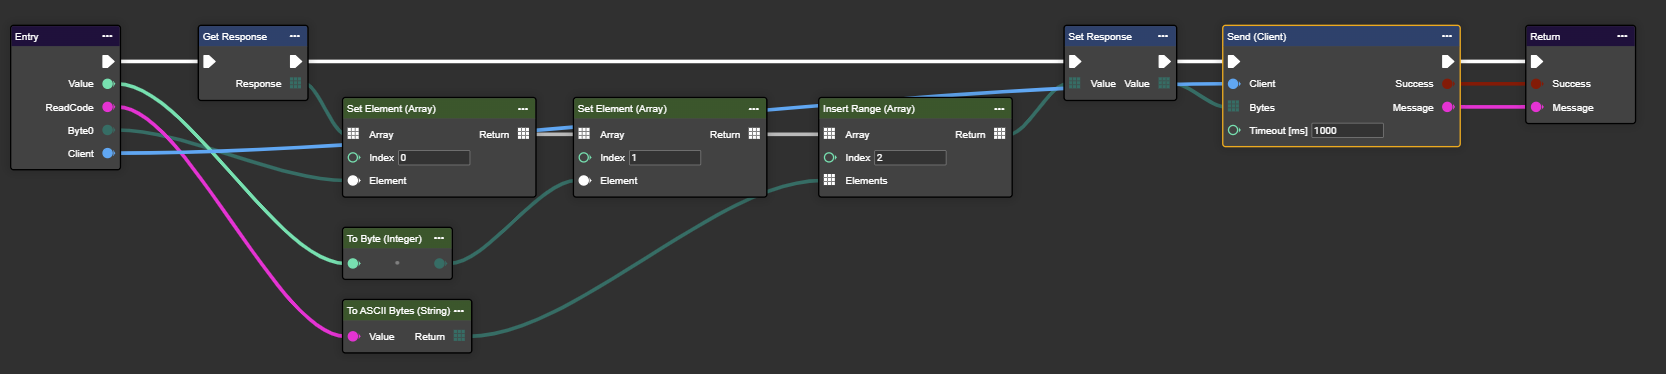This screenshot has width=1666, height=374.
Task: Select the Set Response node header
Action: pyautogui.click(x=1120, y=36)
